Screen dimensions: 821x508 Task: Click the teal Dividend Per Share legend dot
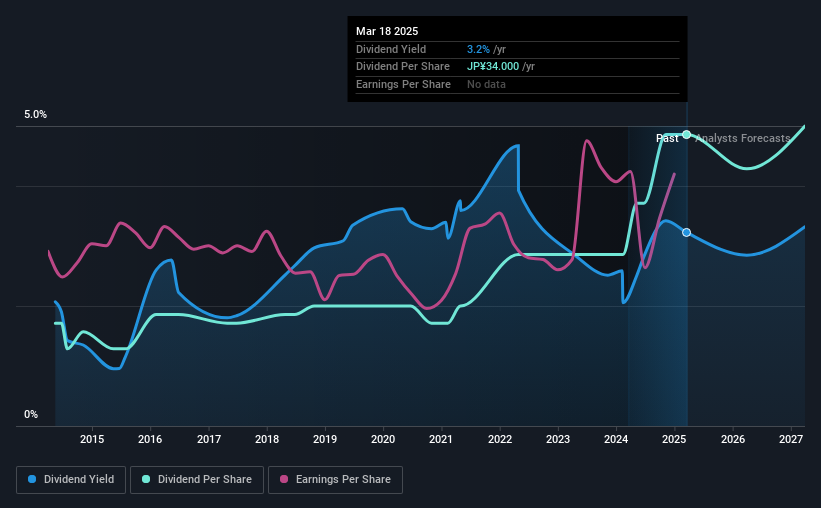[146, 479]
